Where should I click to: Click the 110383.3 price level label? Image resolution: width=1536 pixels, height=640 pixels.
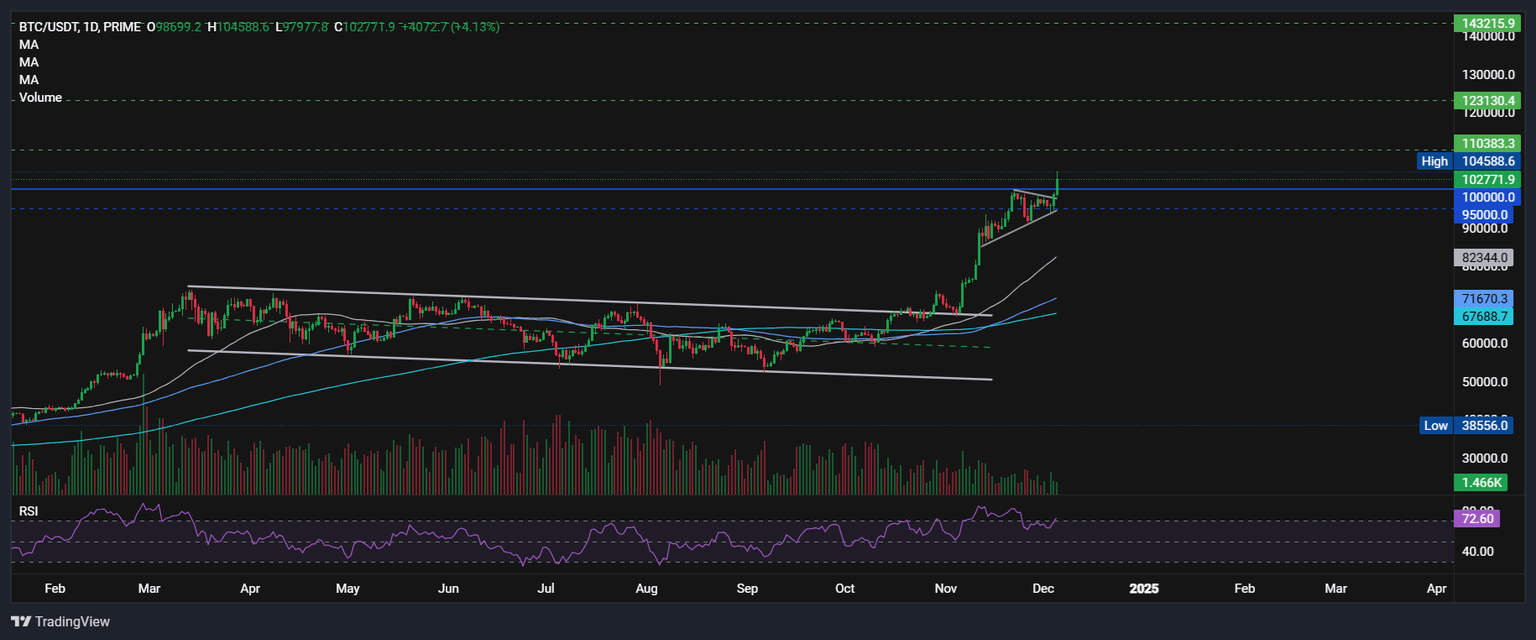(1486, 143)
